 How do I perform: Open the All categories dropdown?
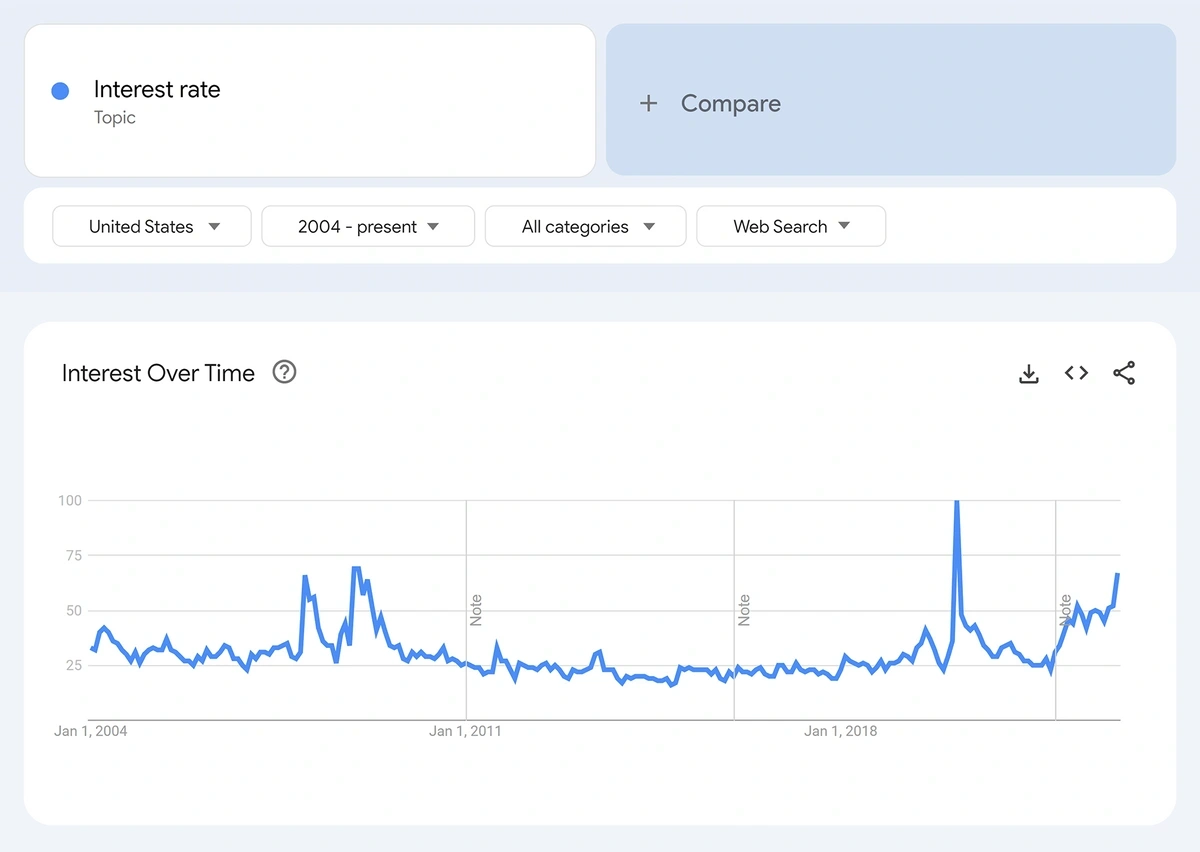(x=586, y=226)
